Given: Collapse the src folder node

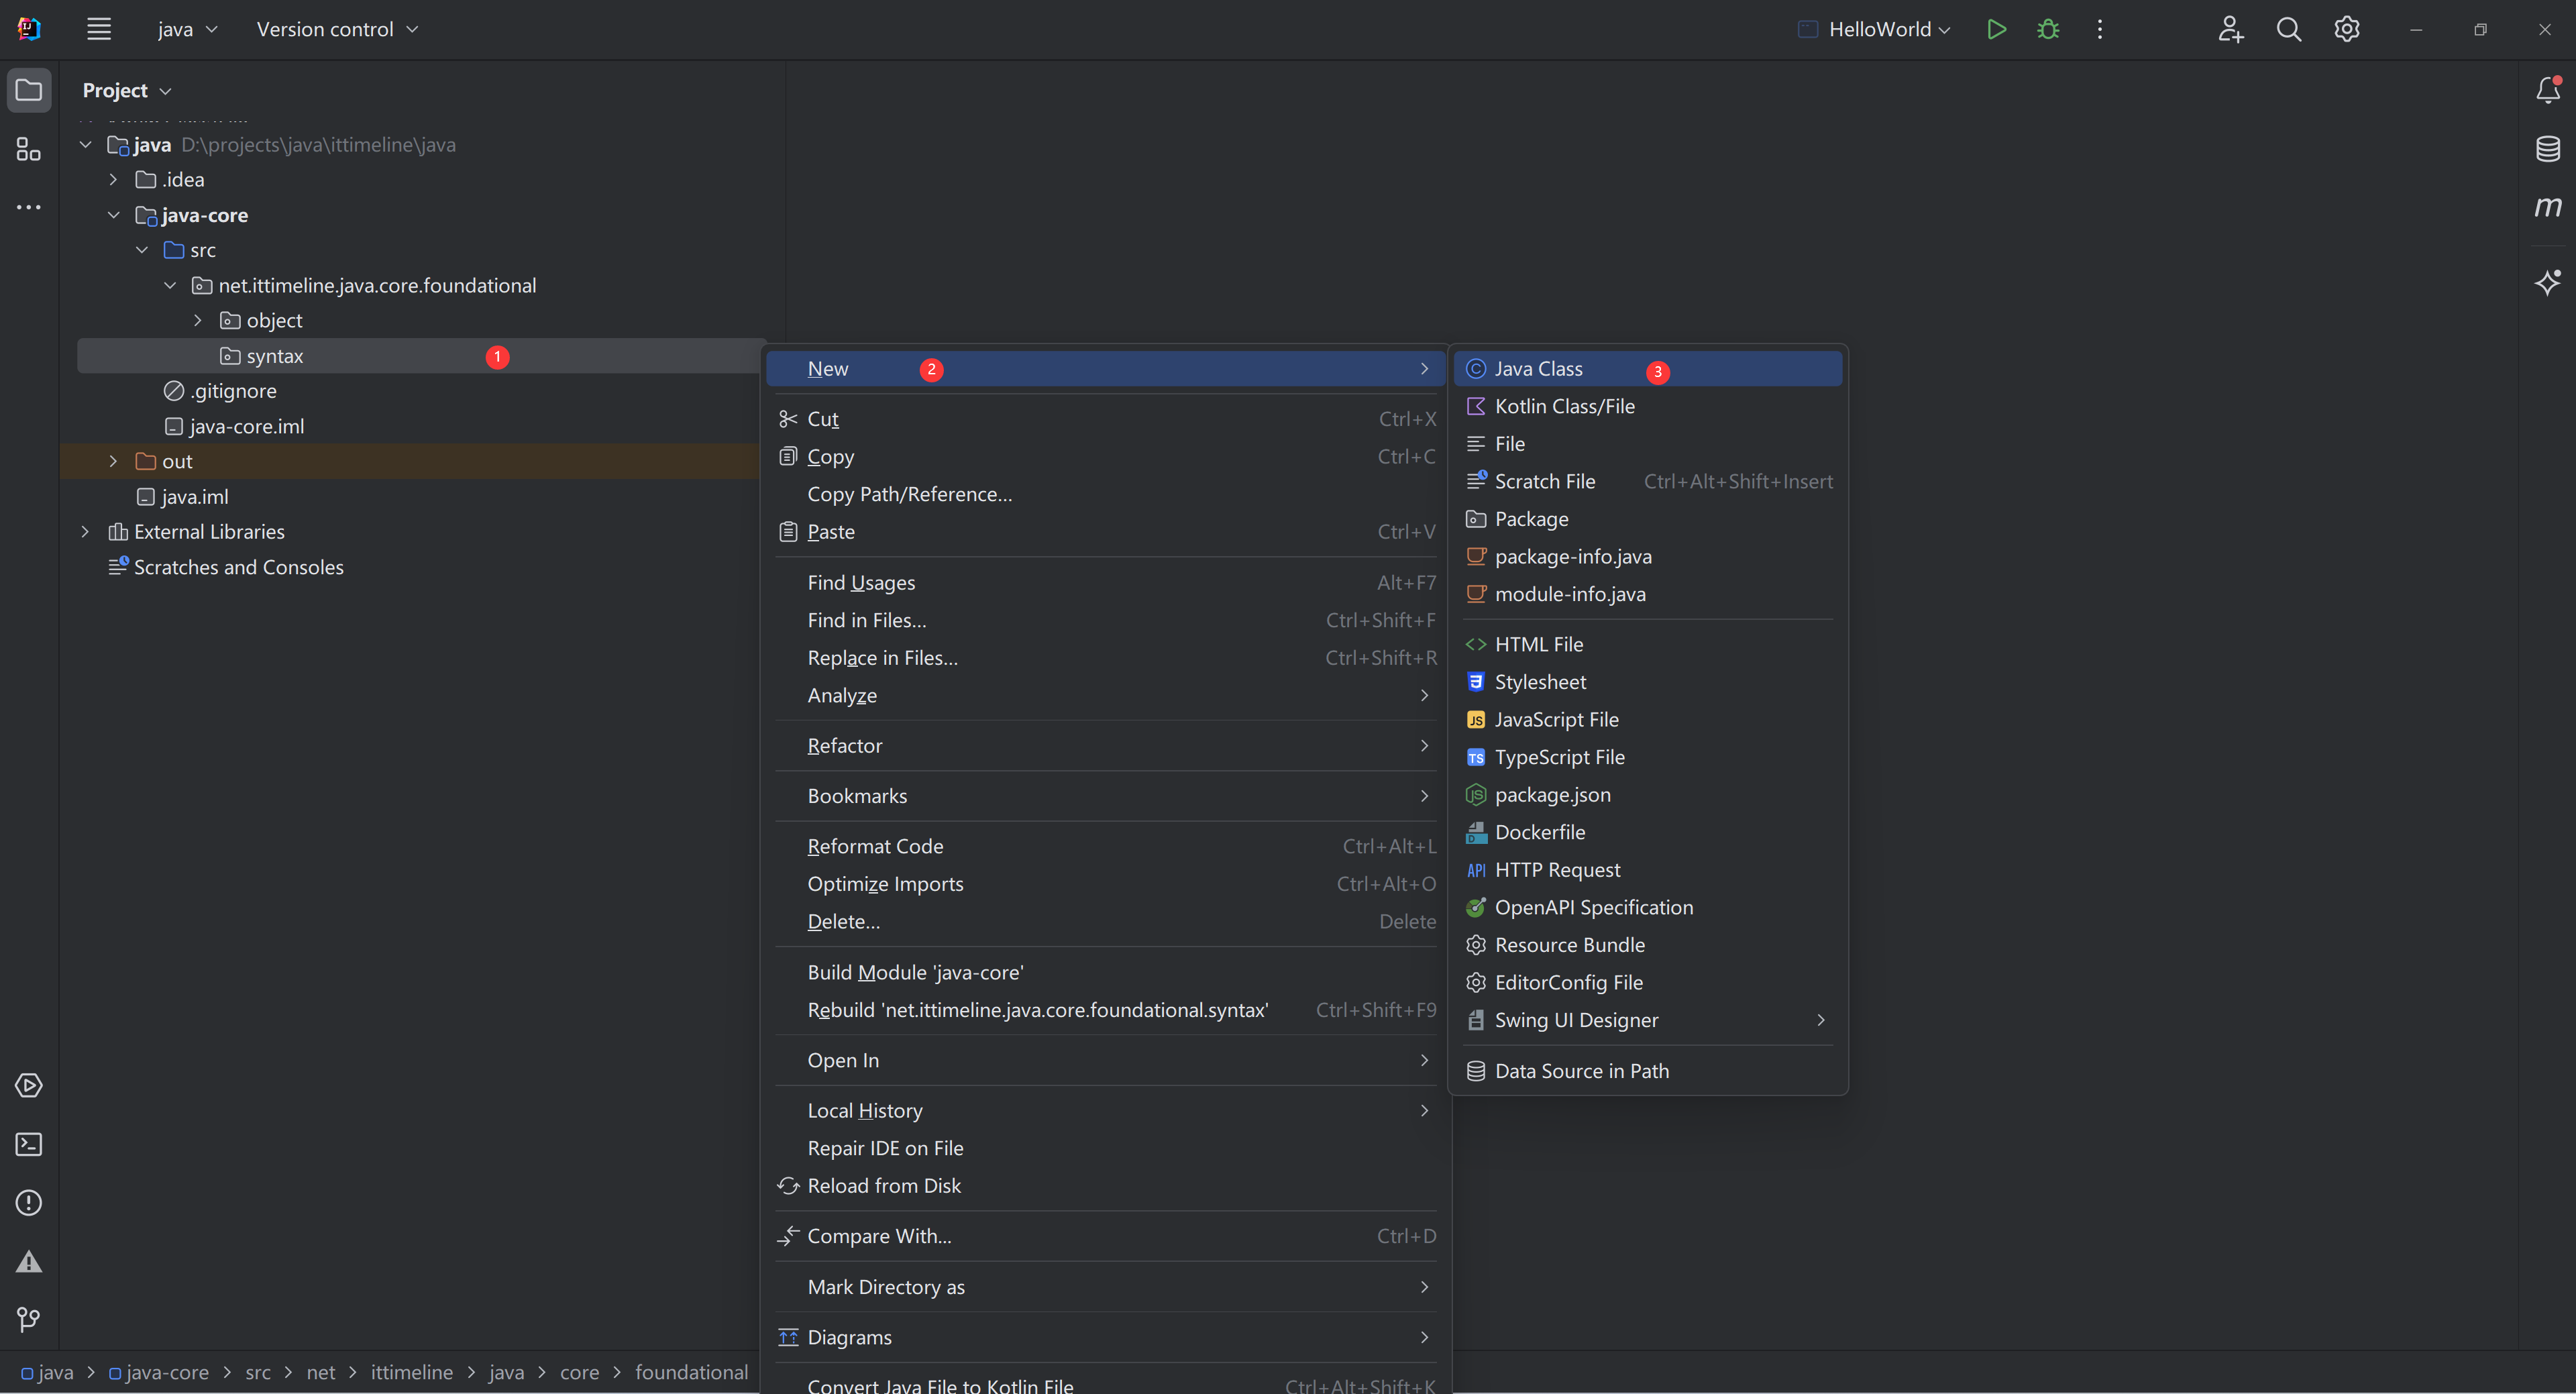Looking at the screenshot, I should [x=142, y=250].
